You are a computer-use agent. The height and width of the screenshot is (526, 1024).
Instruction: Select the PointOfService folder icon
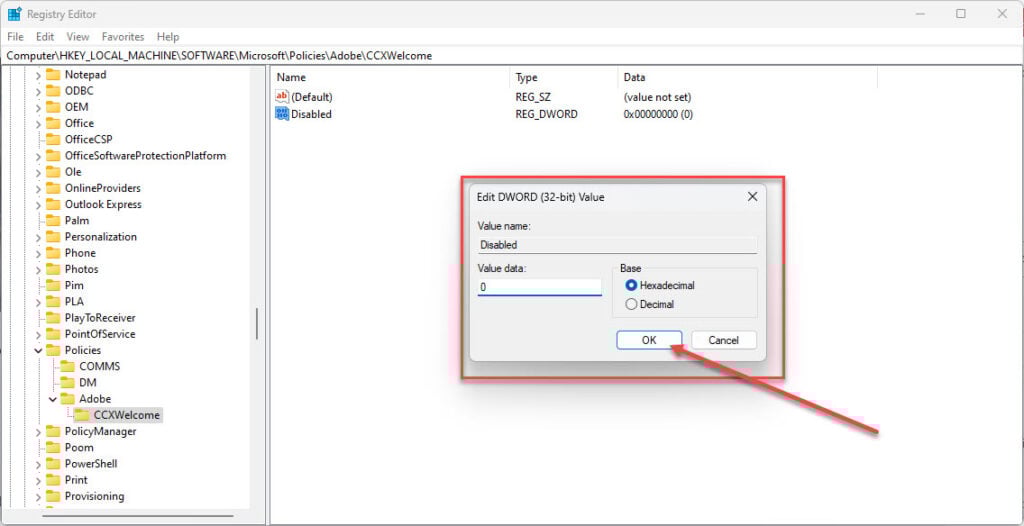(x=53, y=334)
